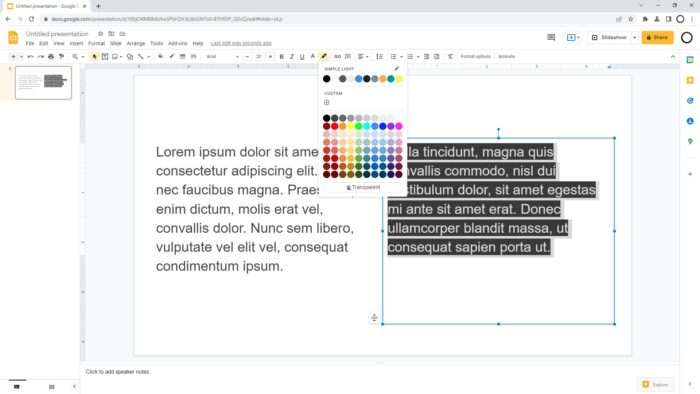Open the Slideshow options dropdown arrow
Screen dimensions: 700x394
pos(634,37)
